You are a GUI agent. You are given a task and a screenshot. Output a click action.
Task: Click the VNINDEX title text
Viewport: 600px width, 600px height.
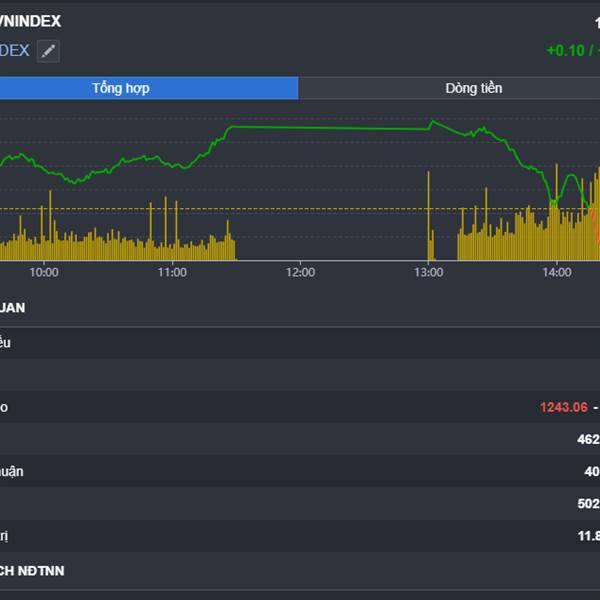point(30,21)
